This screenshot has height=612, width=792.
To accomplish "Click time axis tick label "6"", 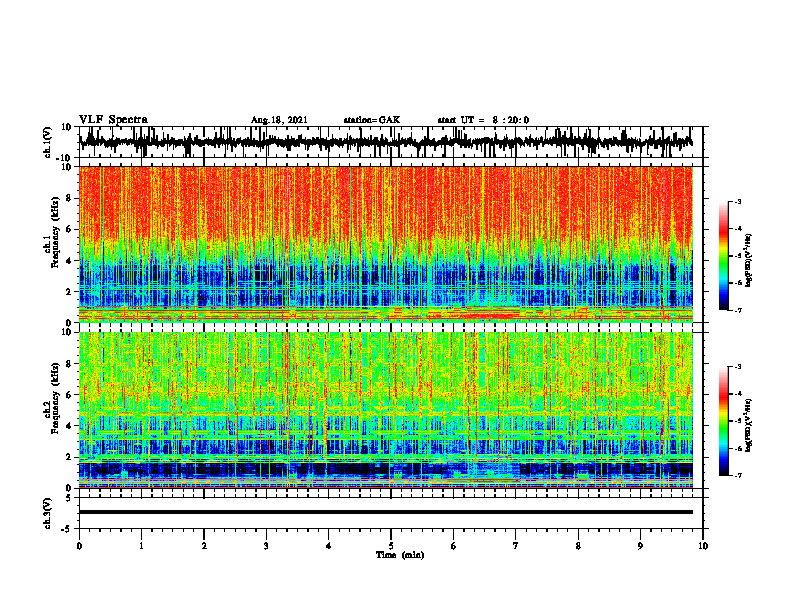I will click(453, 546).
